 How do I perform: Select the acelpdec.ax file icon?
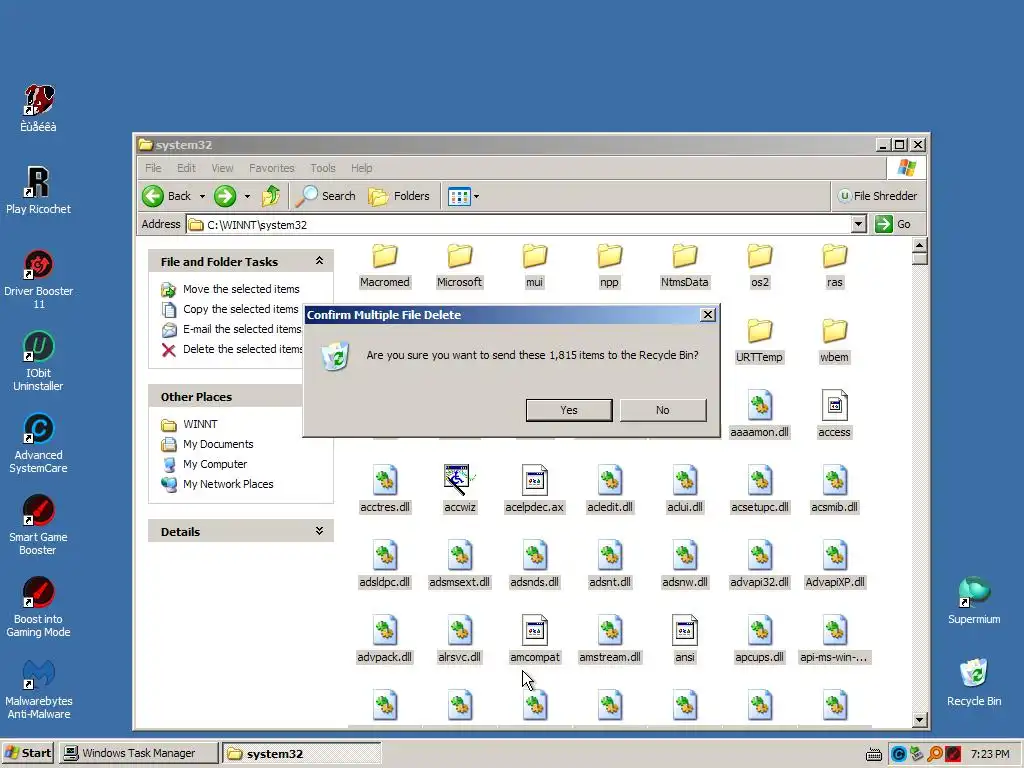tap(535, 481)
